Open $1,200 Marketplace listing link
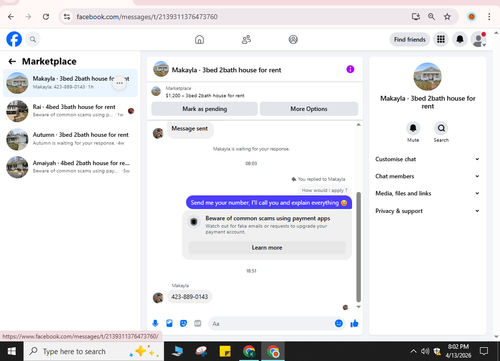 click(x=205, y=96)
